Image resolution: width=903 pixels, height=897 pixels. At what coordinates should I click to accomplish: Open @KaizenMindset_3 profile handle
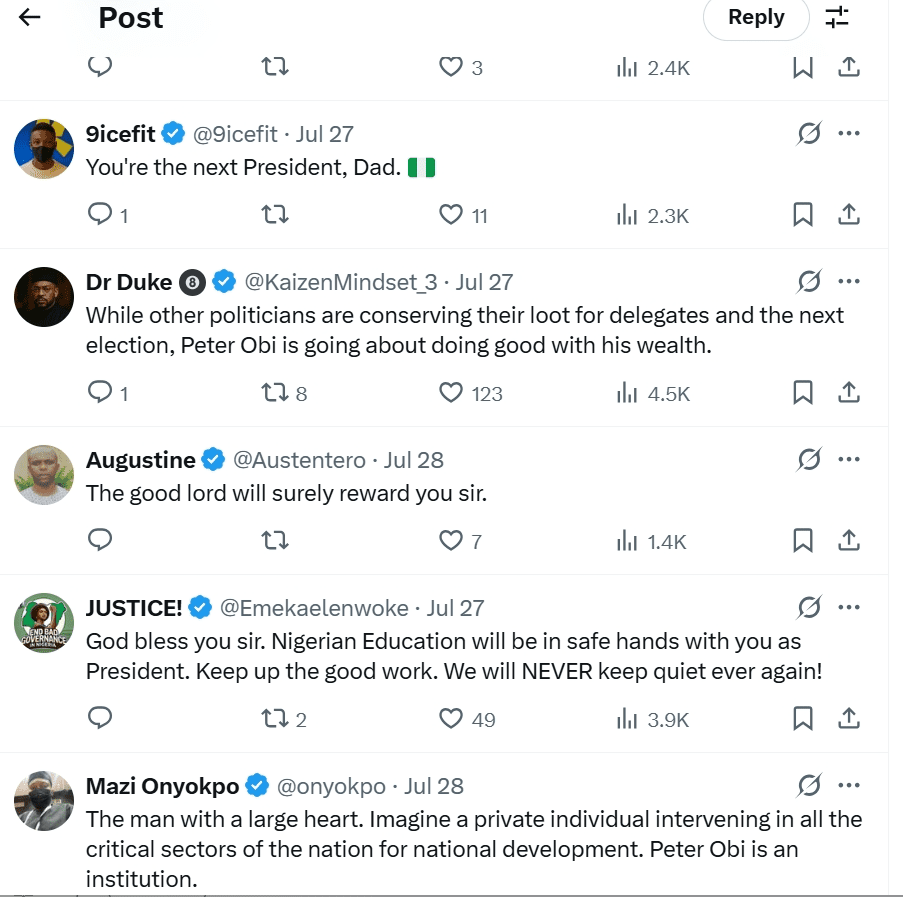pos(340,282)
